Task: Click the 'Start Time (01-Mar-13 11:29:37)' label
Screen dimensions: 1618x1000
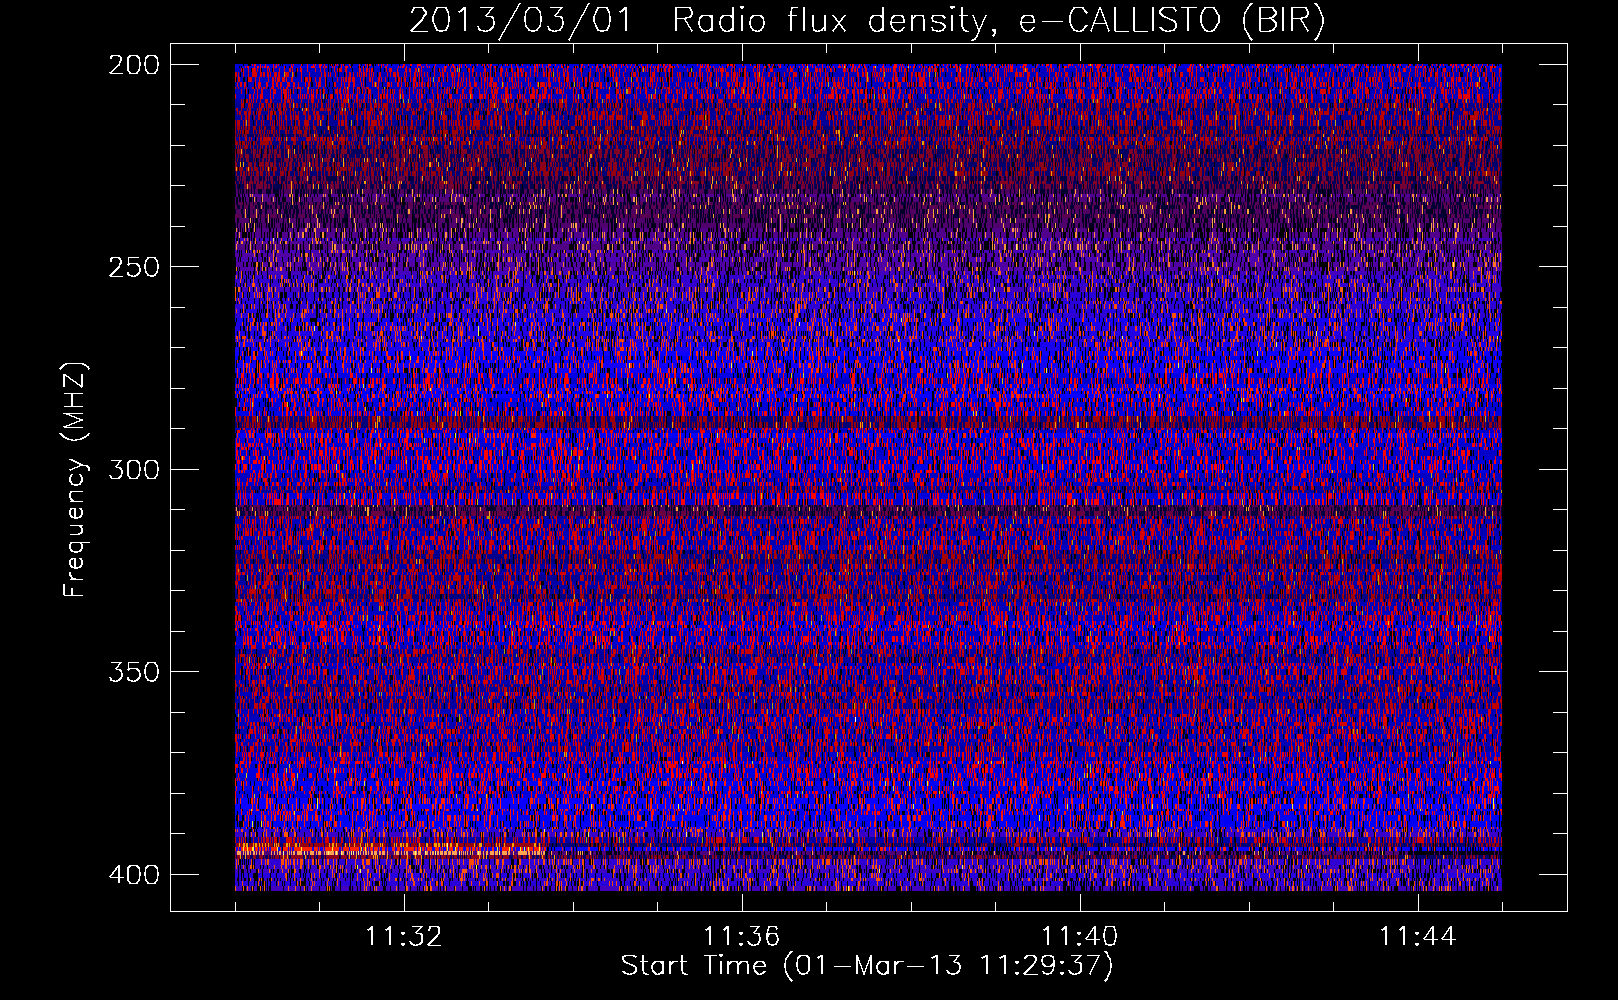Action: point(867,966)
